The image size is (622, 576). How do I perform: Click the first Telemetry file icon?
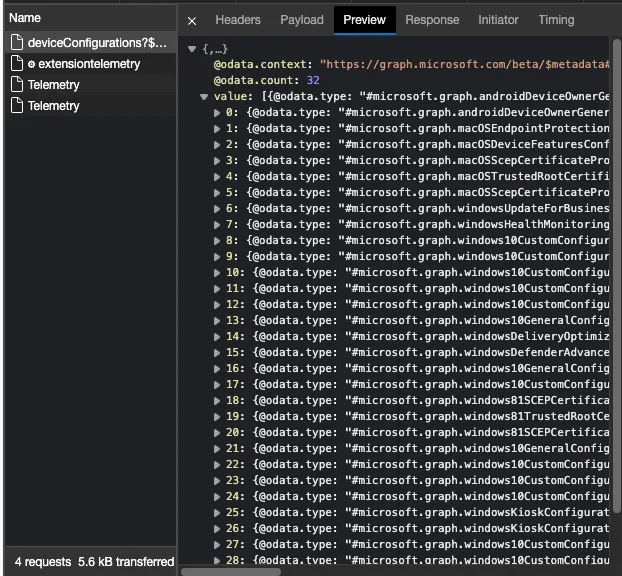click(x=17, y=84)
